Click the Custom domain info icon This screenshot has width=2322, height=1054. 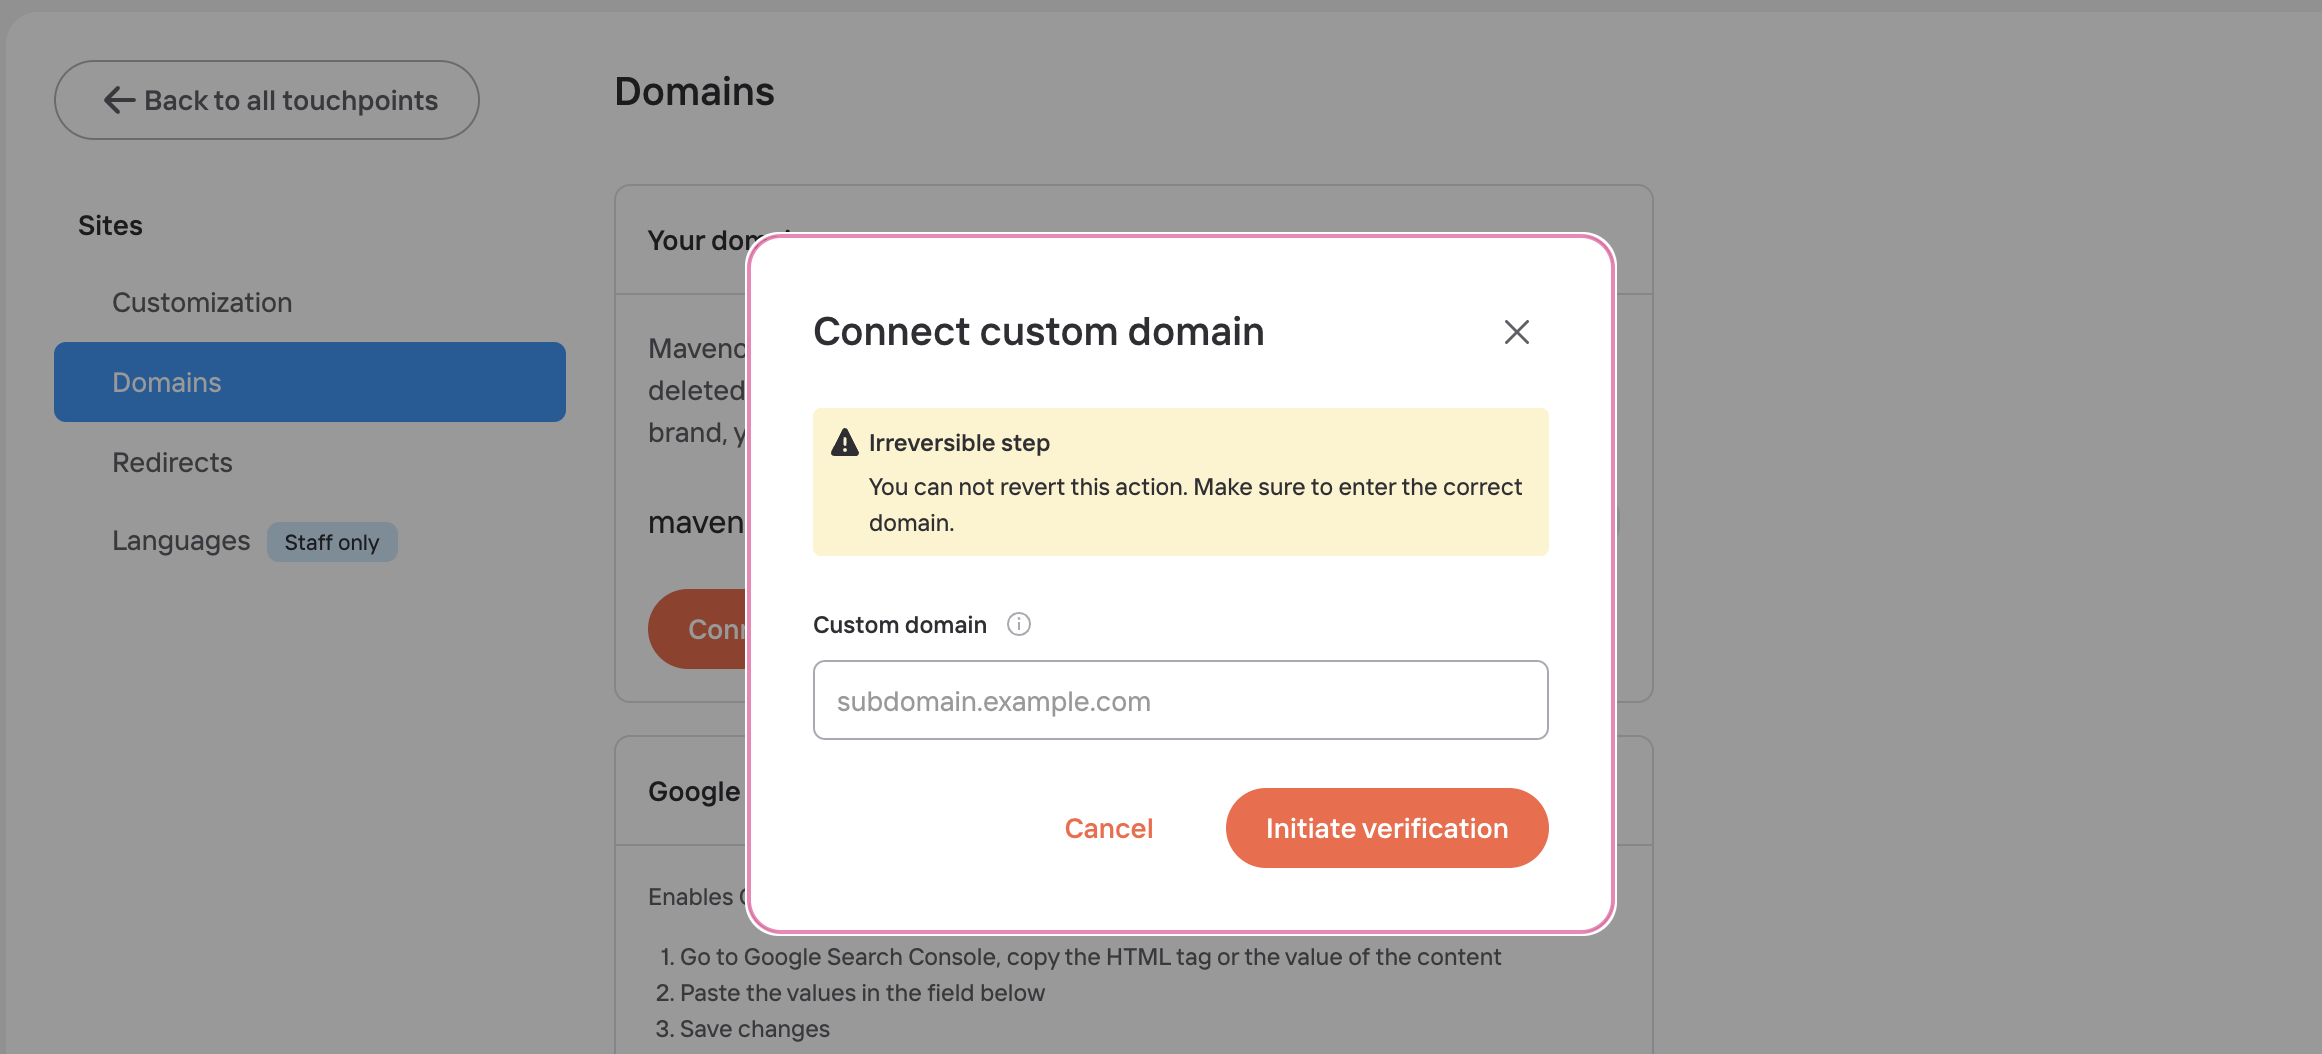1018,625
